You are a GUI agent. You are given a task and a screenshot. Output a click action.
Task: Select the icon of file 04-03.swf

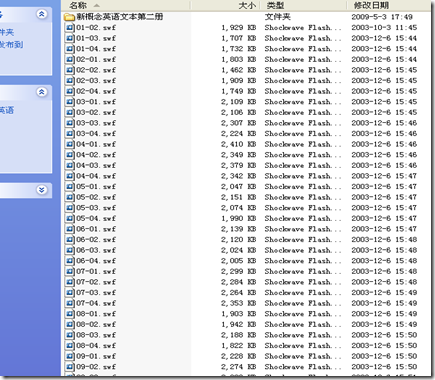[x=69, y=166]
